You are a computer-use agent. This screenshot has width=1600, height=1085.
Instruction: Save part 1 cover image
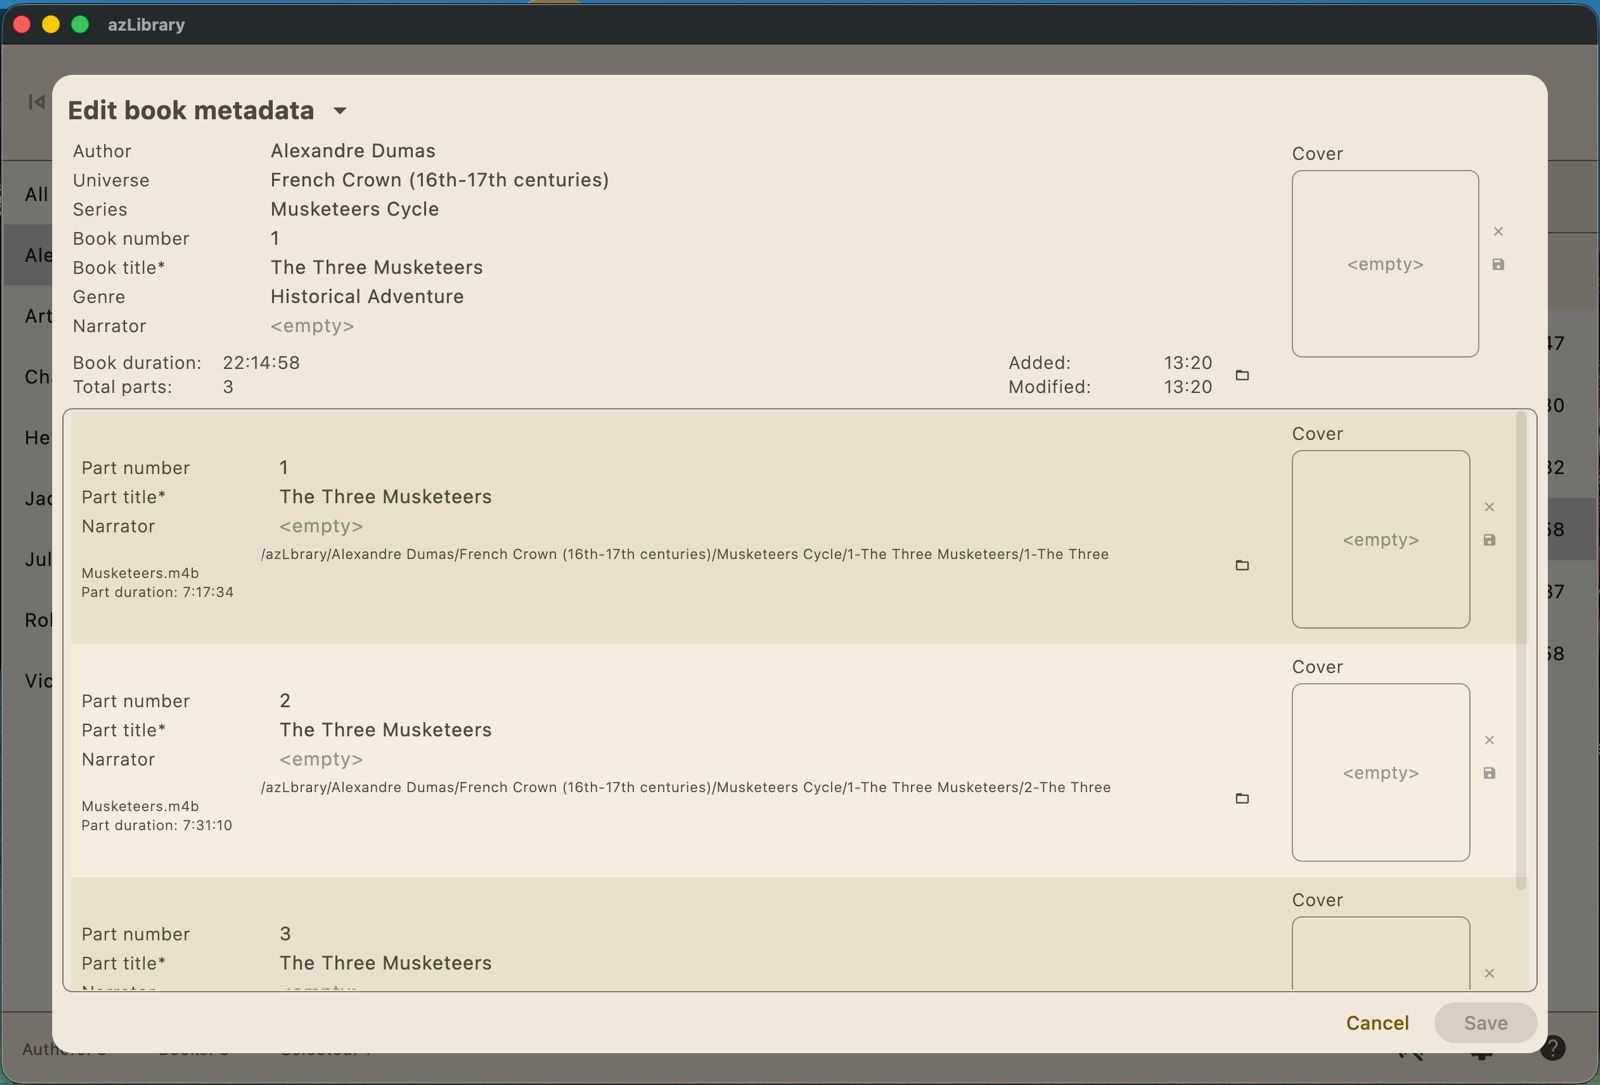point(1489,540)
